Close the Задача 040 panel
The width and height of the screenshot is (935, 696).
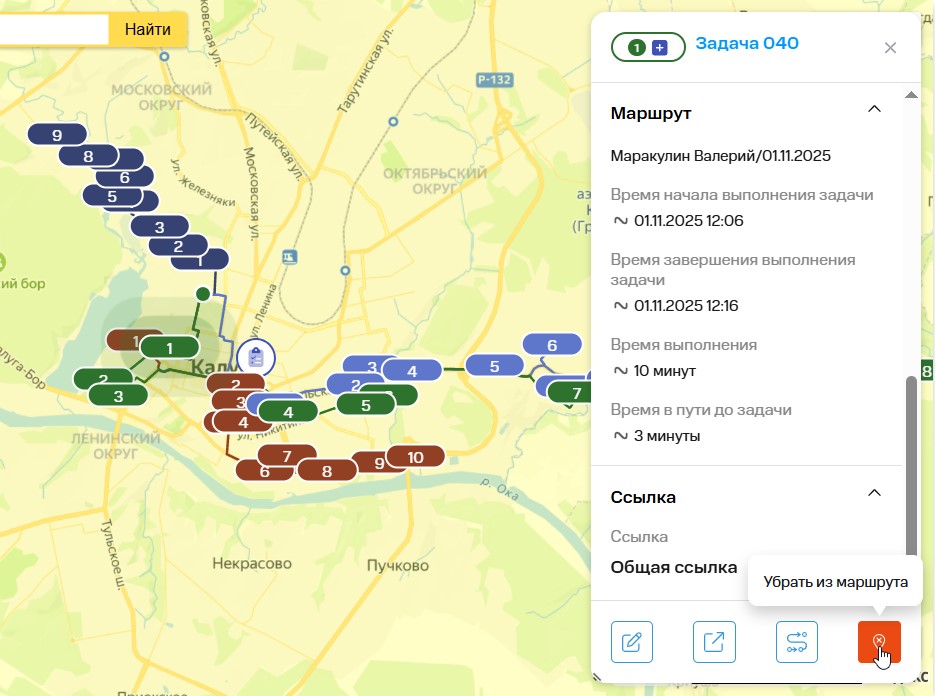point(890,47)
